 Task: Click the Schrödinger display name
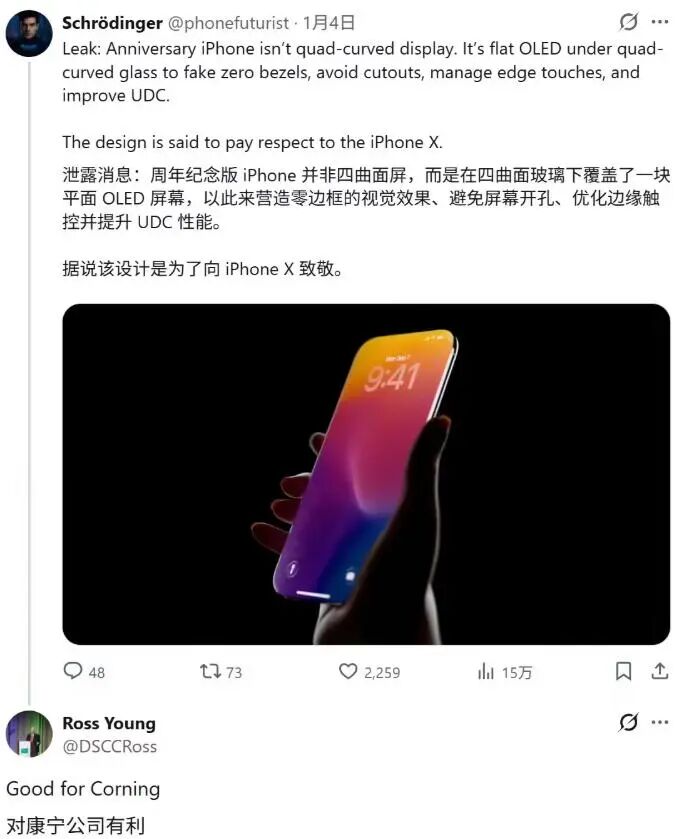coord(112,23)
